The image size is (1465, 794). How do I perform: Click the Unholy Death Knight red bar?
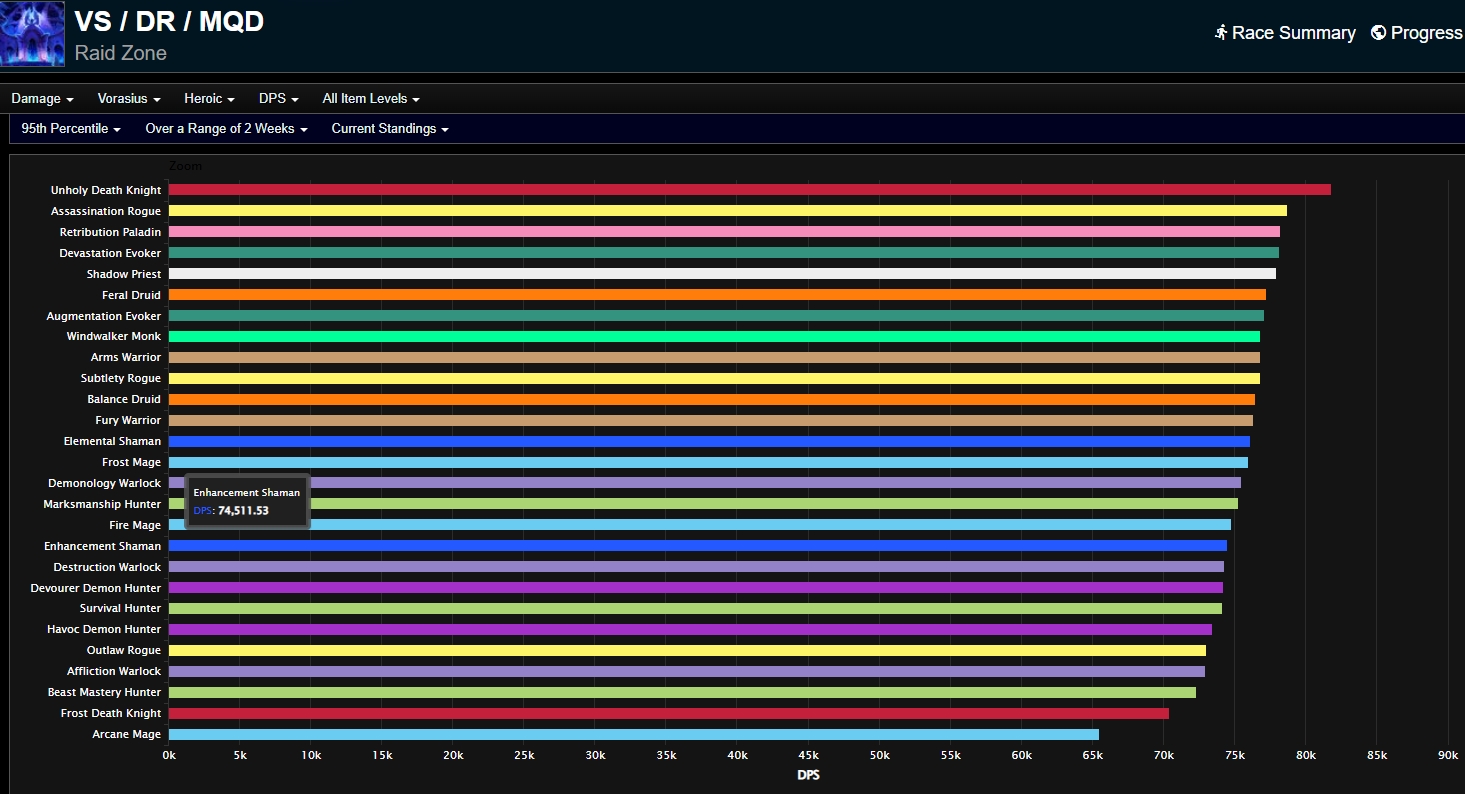coord(749,190)
